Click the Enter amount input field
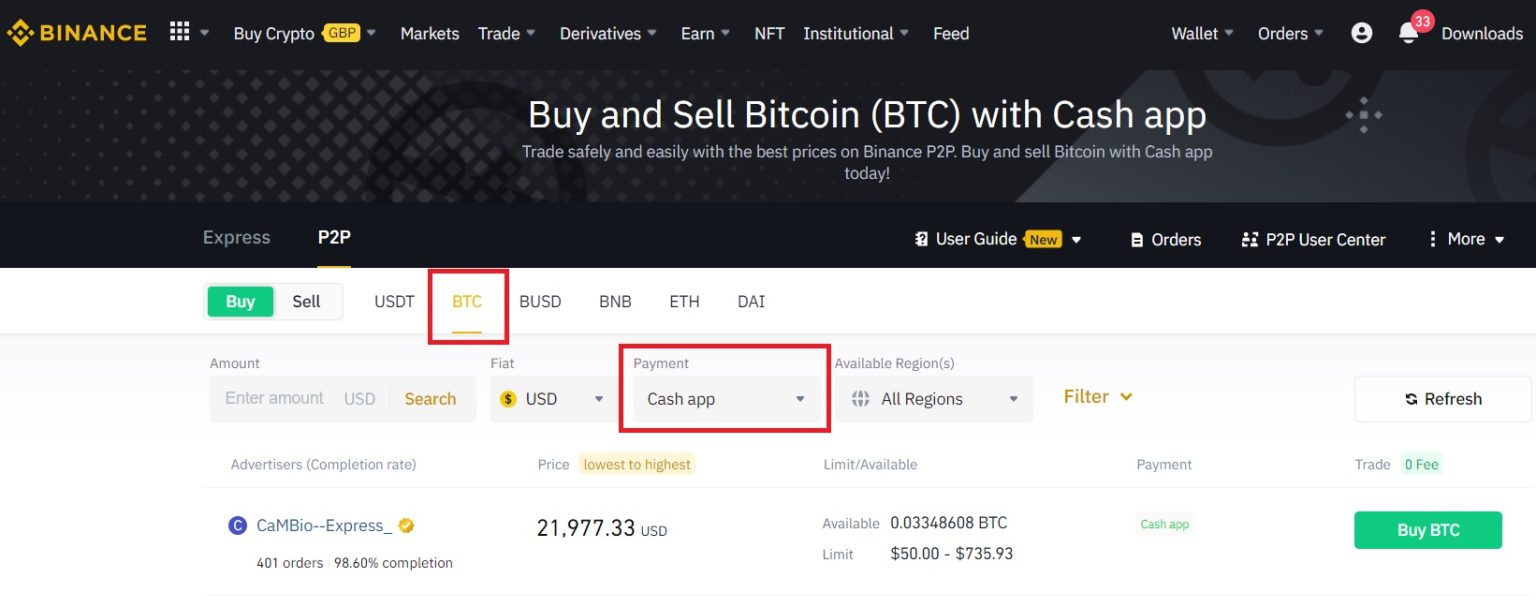Viewport: 1536px width, 607px height. point(273,398)
